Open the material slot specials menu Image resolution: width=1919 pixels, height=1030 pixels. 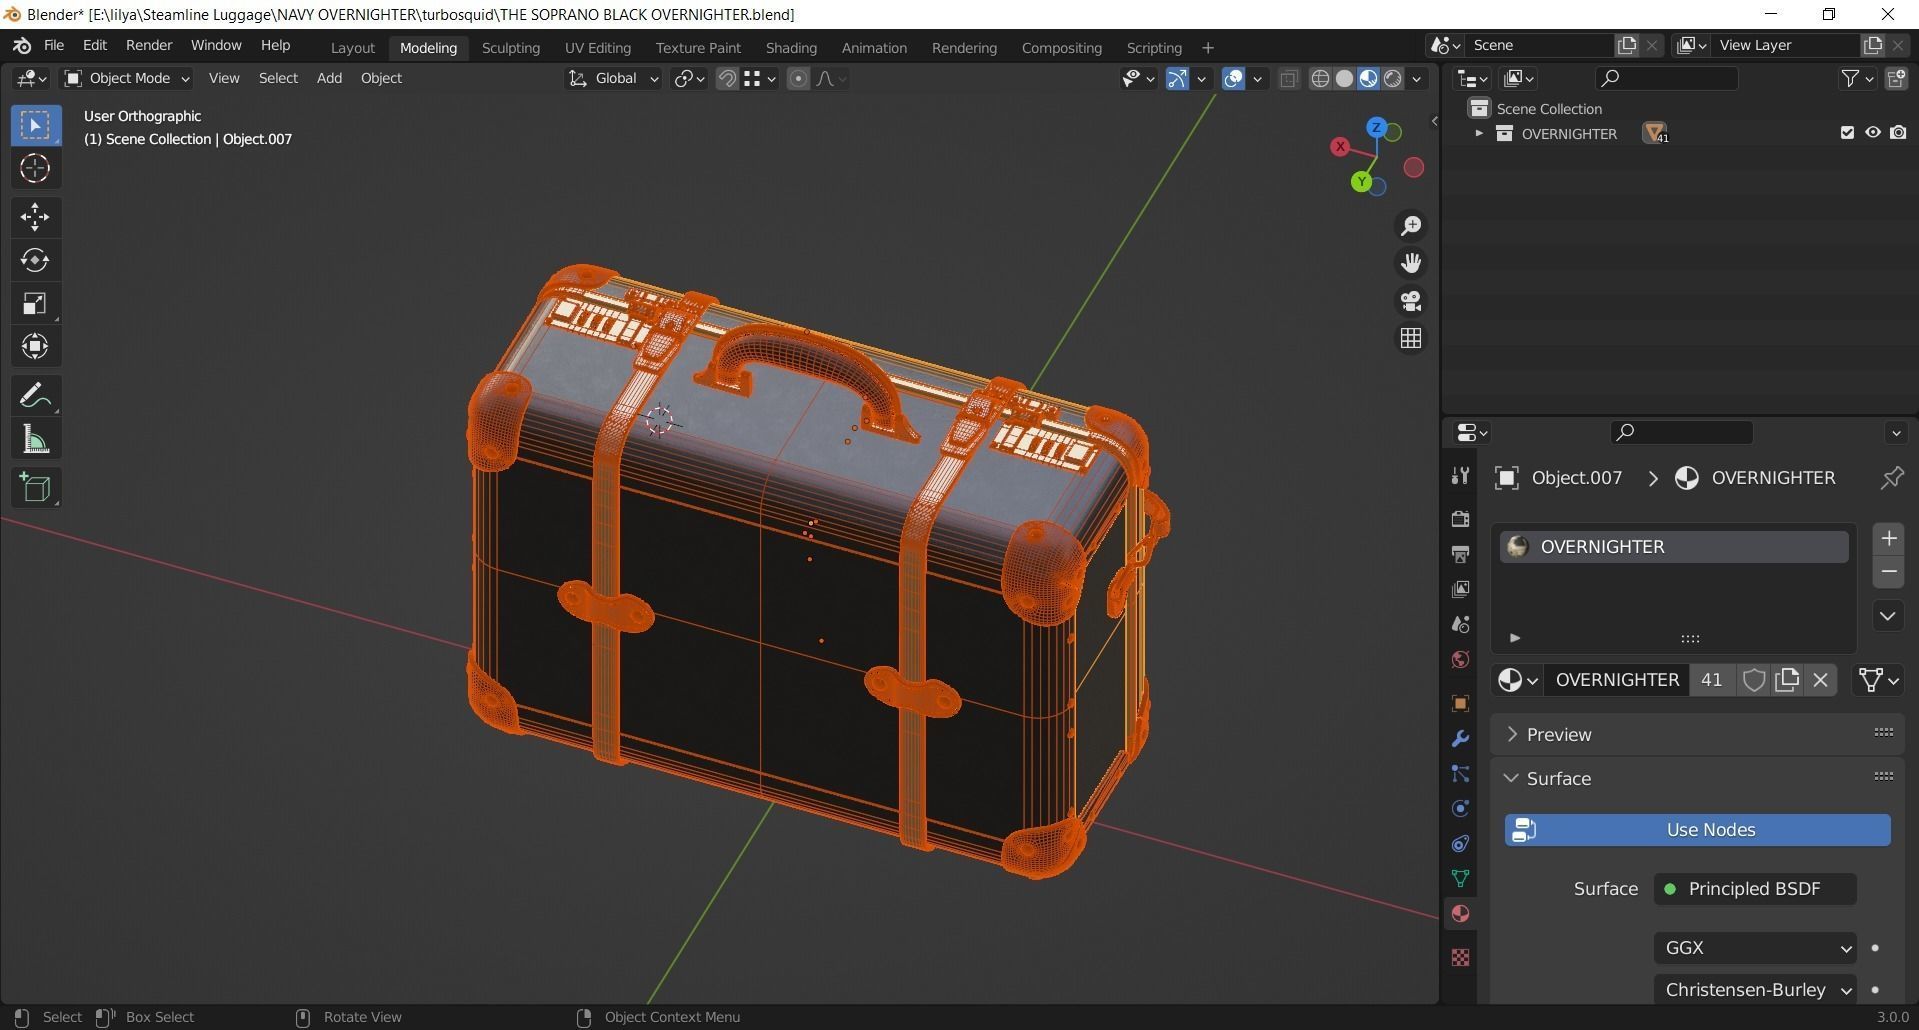1887,616
